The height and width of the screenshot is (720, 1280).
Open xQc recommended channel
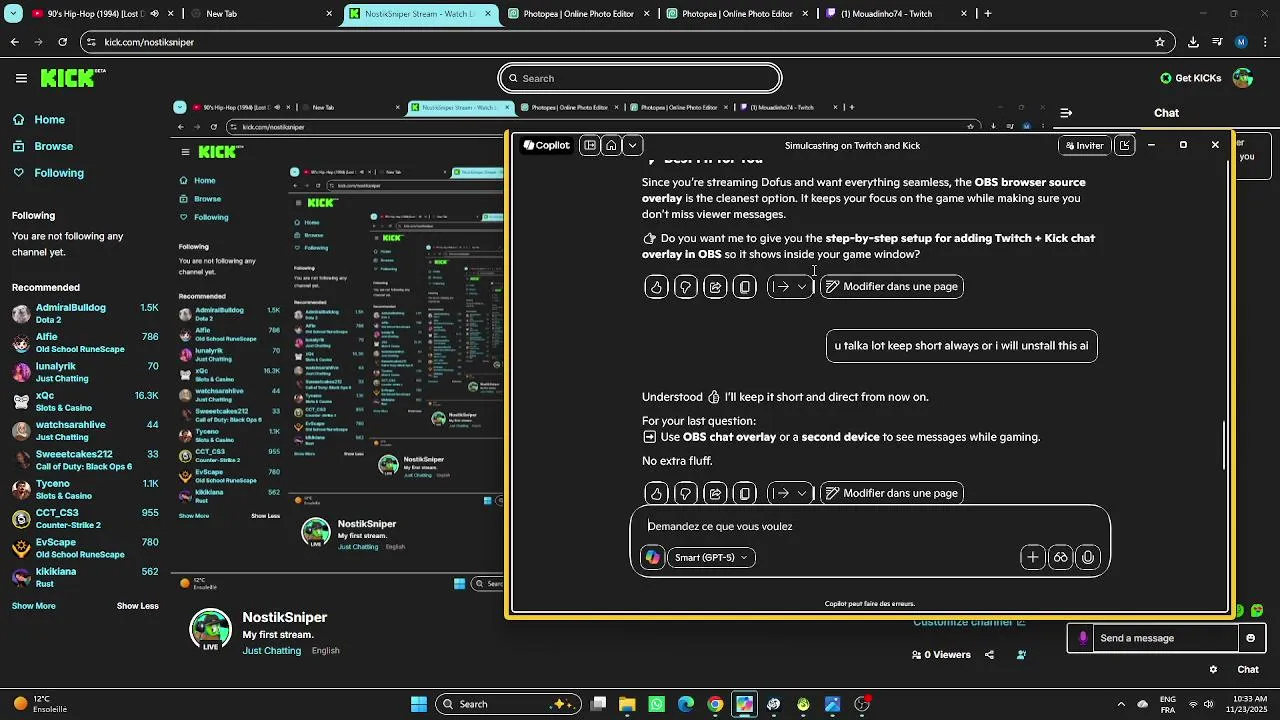pyautogui.click(x=85, y=401)
